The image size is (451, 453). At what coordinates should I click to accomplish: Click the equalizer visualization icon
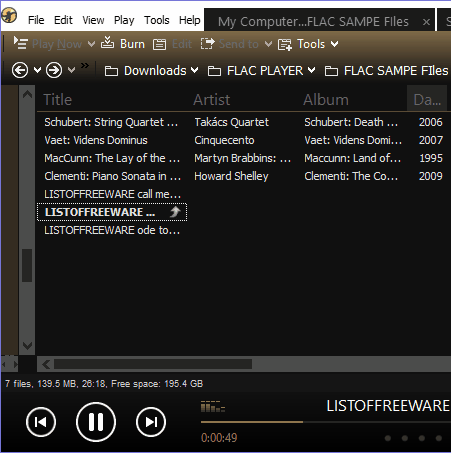(213, 407)
